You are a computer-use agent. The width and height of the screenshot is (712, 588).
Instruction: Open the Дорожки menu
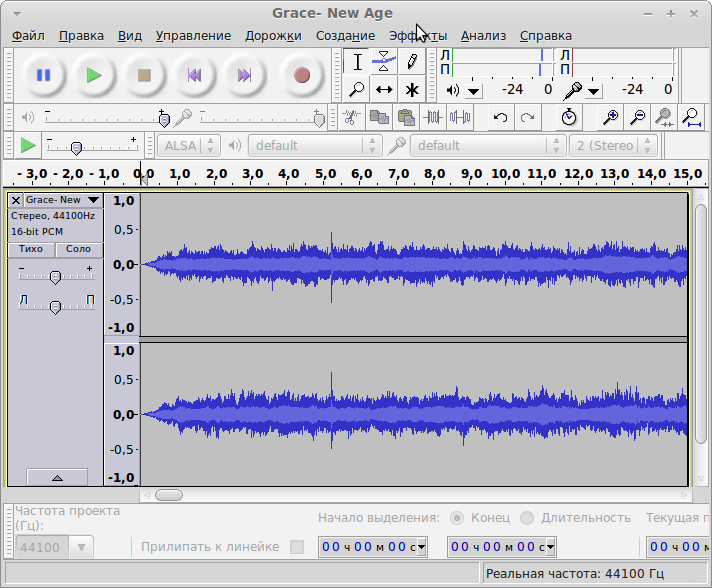(273, 36)
